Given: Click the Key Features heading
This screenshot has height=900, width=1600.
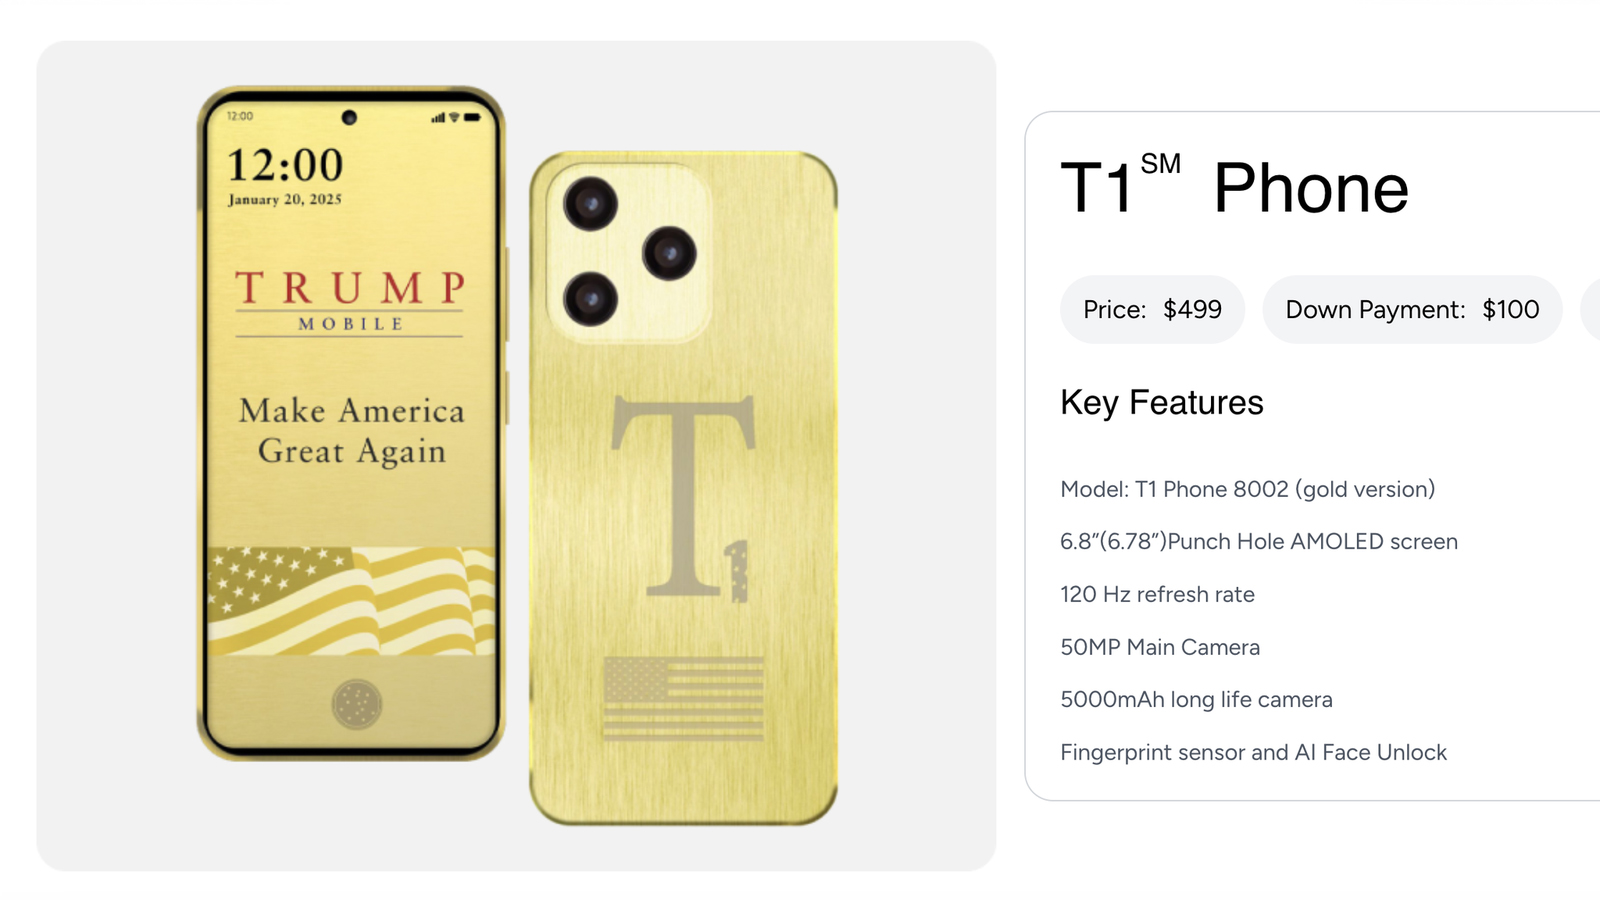Looking at the screenshot, I should click(x=1162, y=402).
